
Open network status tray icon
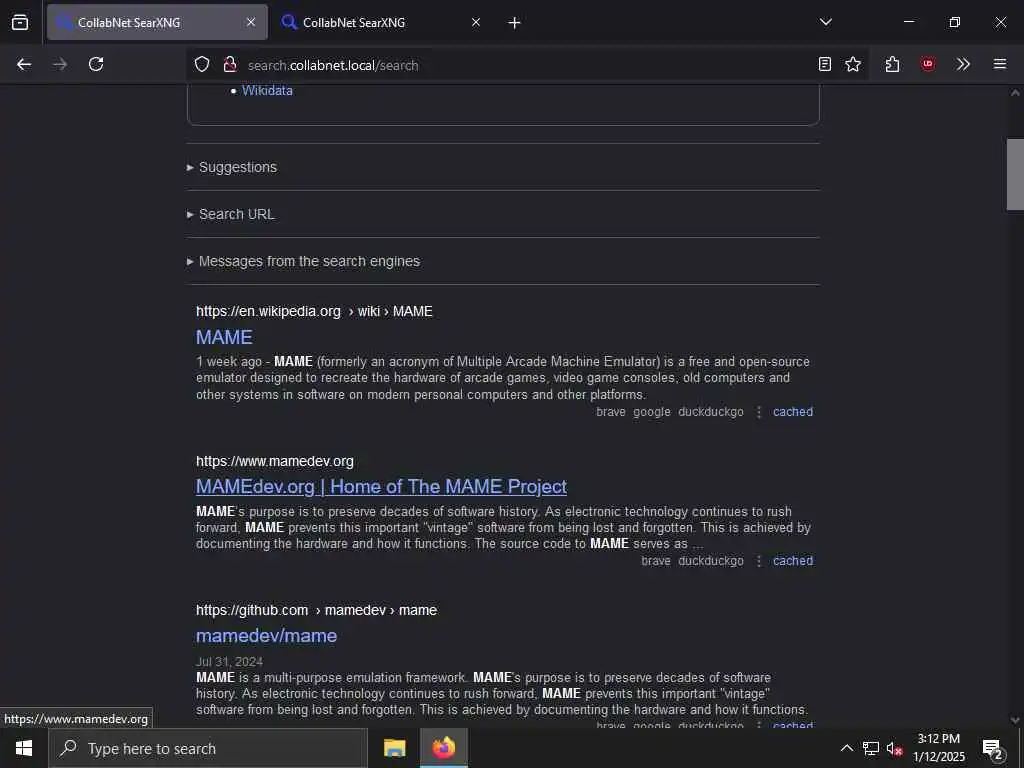point(871,748)
